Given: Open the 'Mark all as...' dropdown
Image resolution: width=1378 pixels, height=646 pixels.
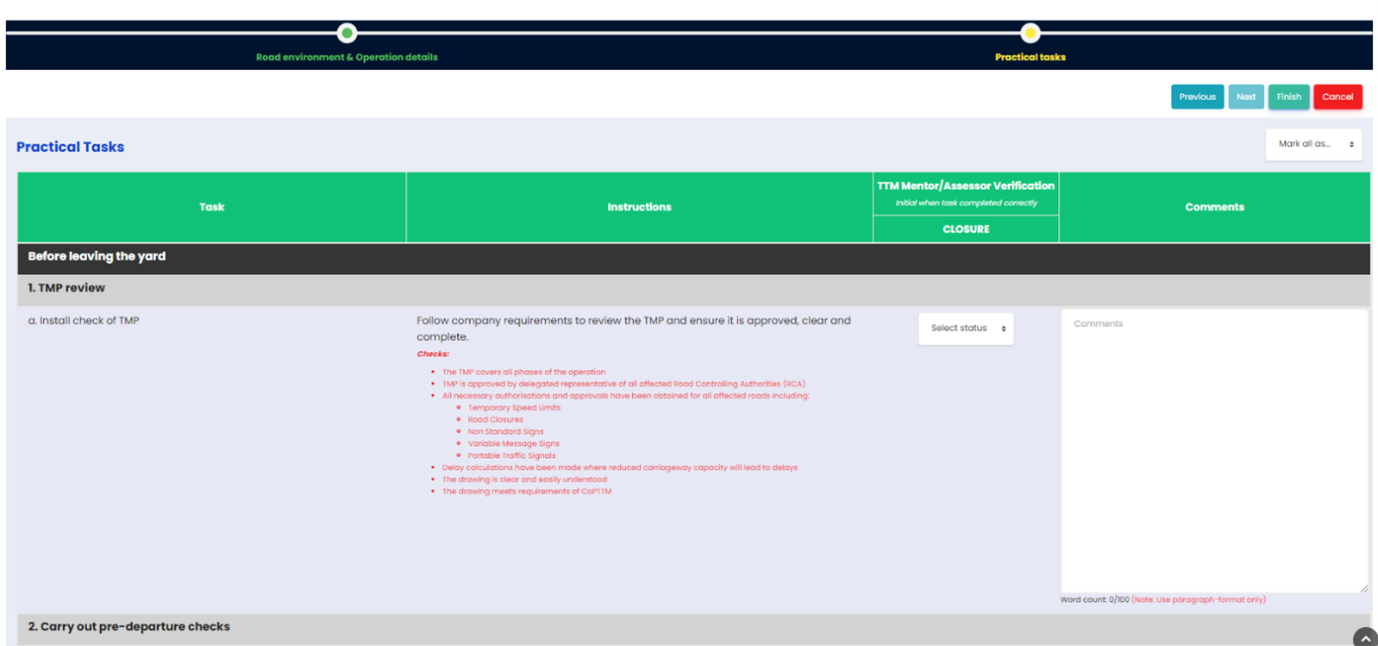Looking at the screenshot, I should [1314, 144].
